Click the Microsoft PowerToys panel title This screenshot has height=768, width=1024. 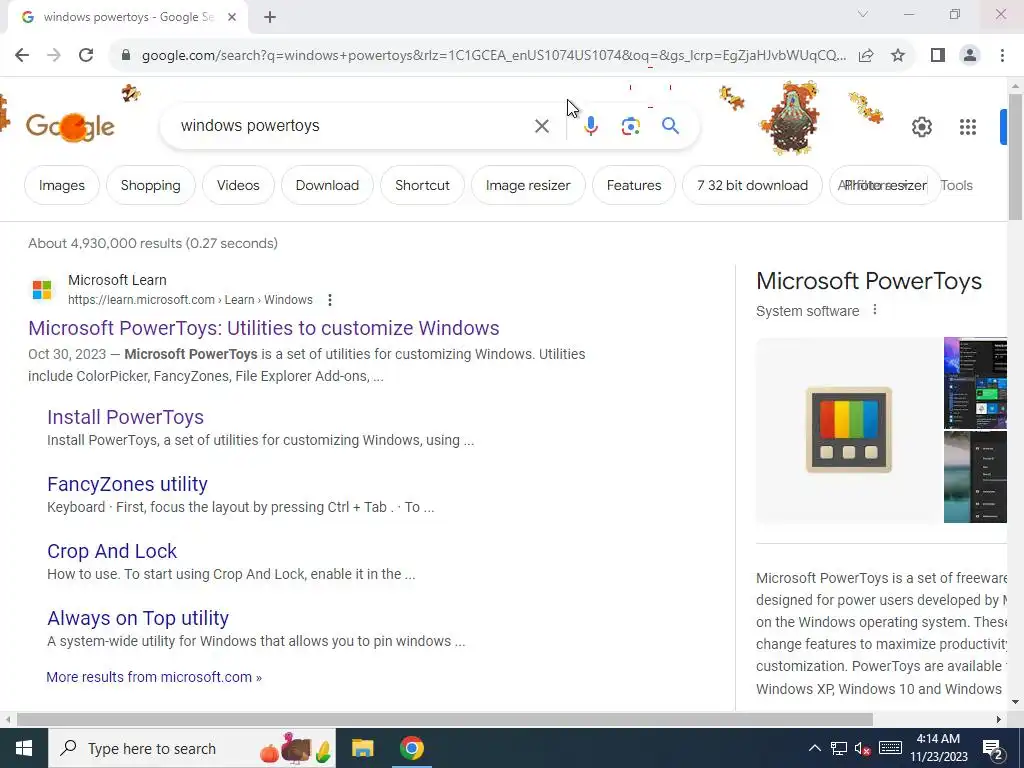(x=869, y=281)
